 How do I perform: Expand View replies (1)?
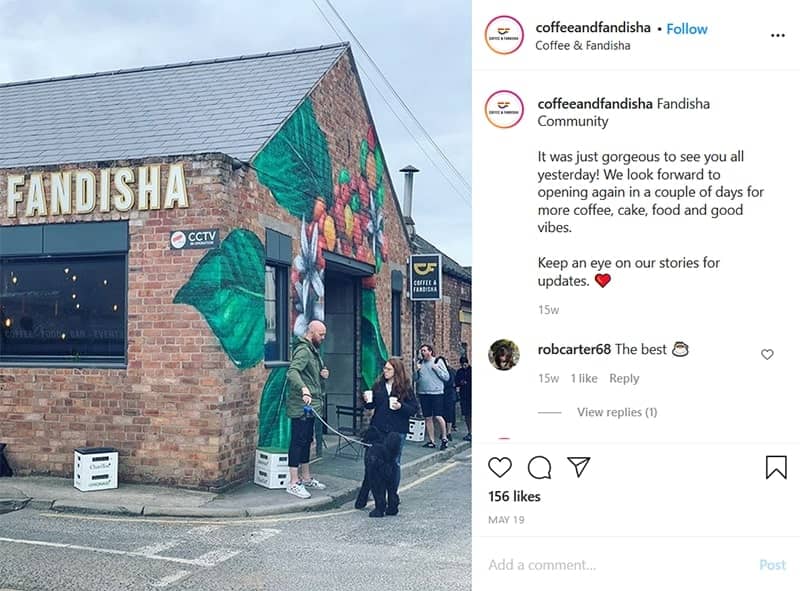coord(617,412)
